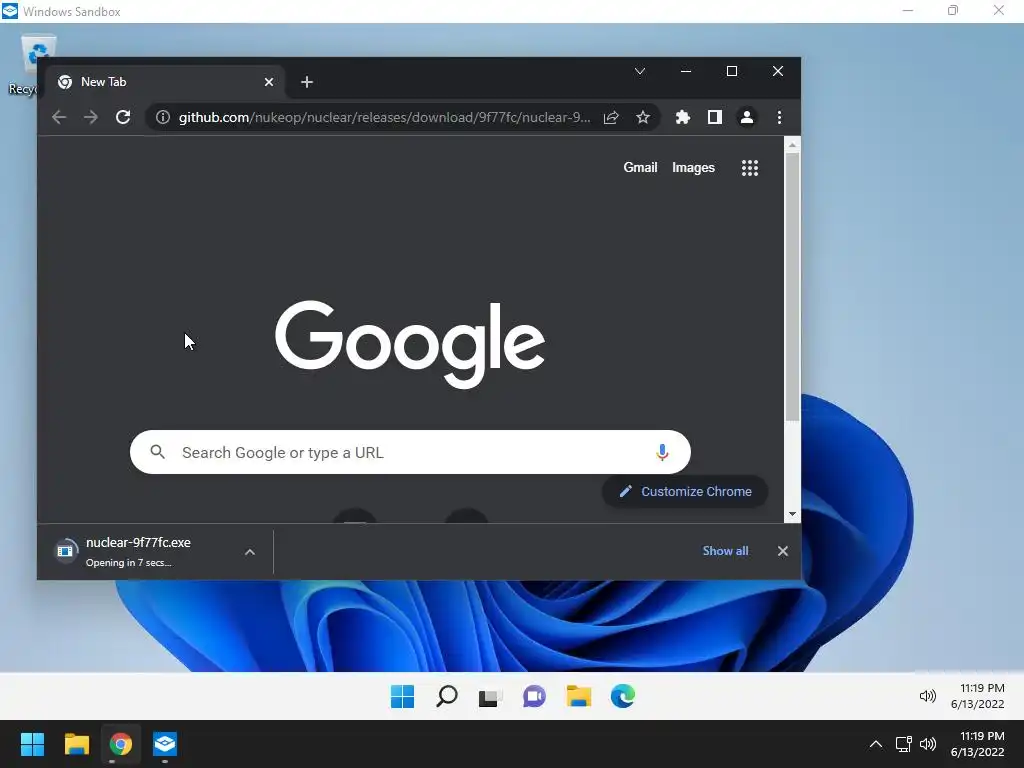Viewport: 1024px width, 768px height.
Task: View site information icon in address bar
Action: point(163,118)
